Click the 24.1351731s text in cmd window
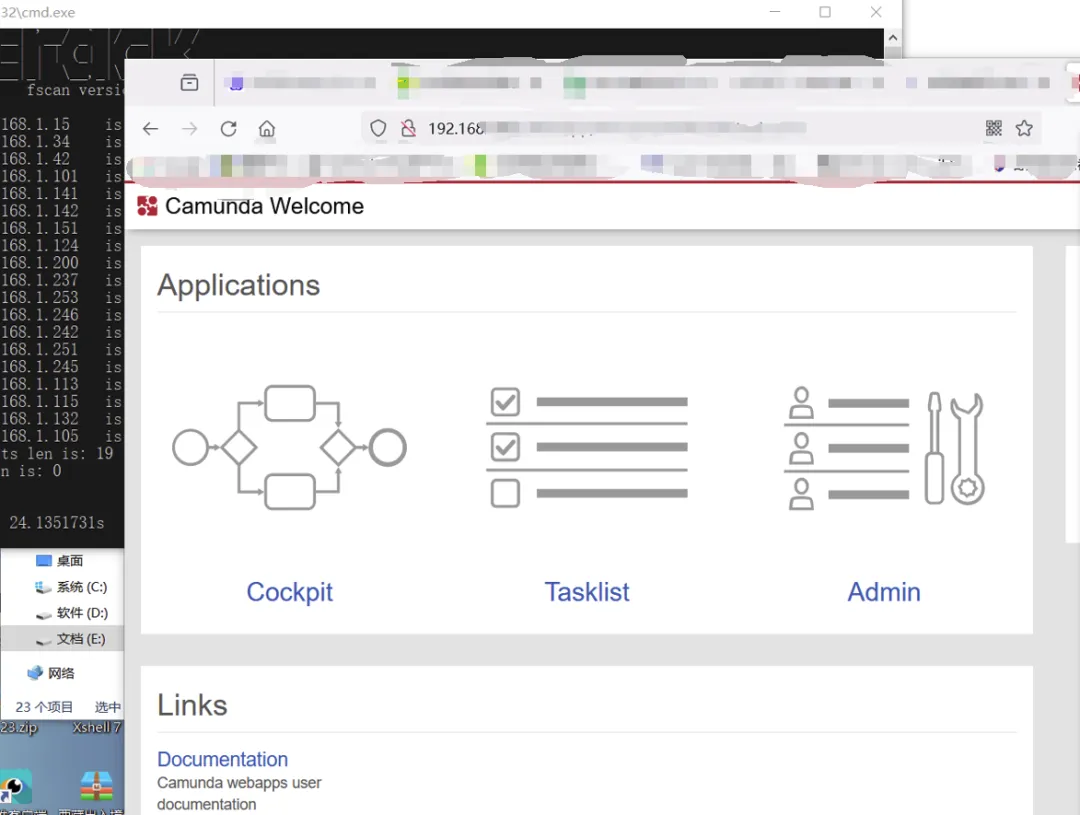1080x815 pixels. point(56,523)
